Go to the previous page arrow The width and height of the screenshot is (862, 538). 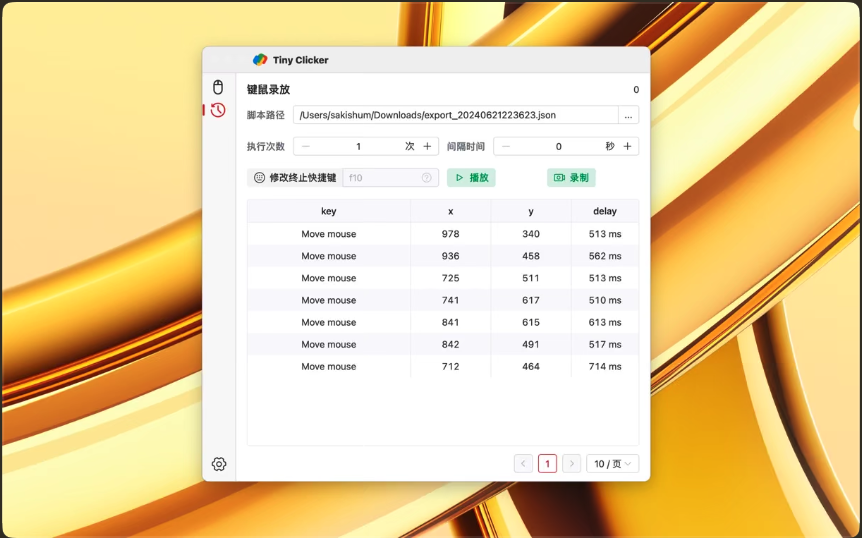[523, 464]
